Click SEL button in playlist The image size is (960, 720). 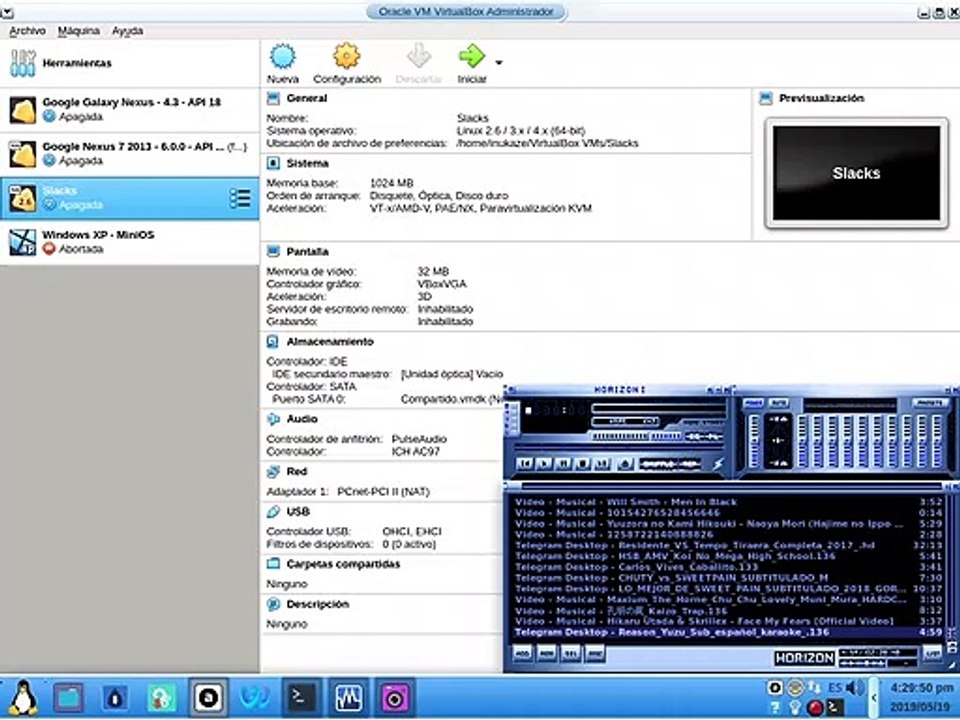click(x=571, y=654)
